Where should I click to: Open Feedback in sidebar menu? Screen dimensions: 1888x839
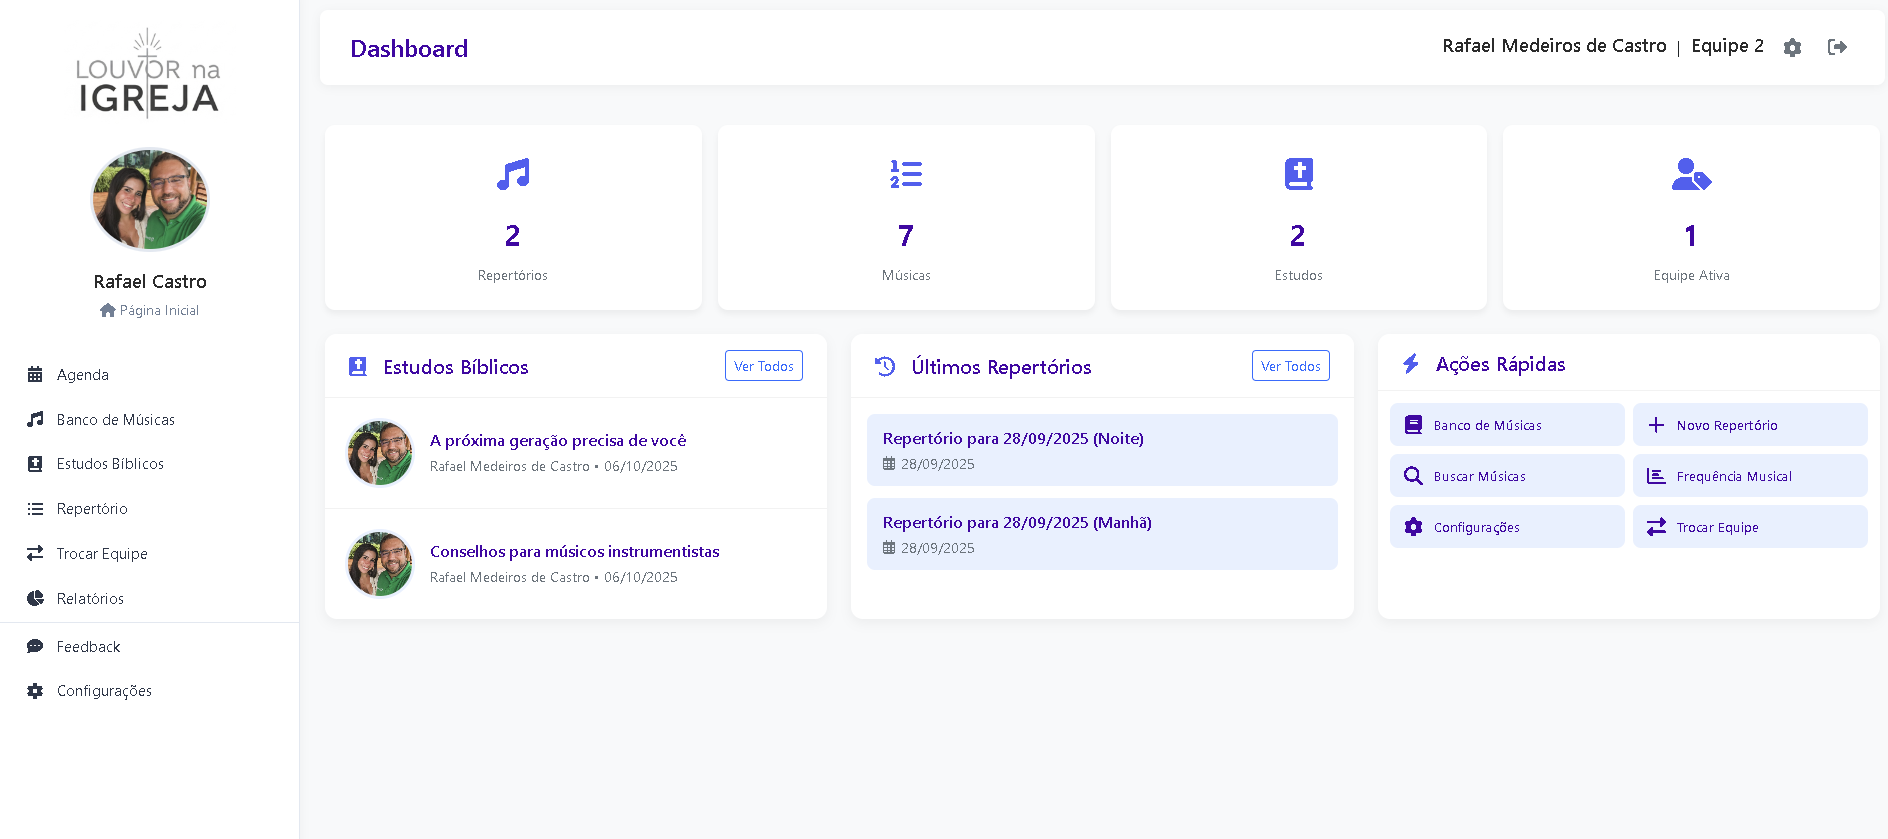(x=88, y=647)
